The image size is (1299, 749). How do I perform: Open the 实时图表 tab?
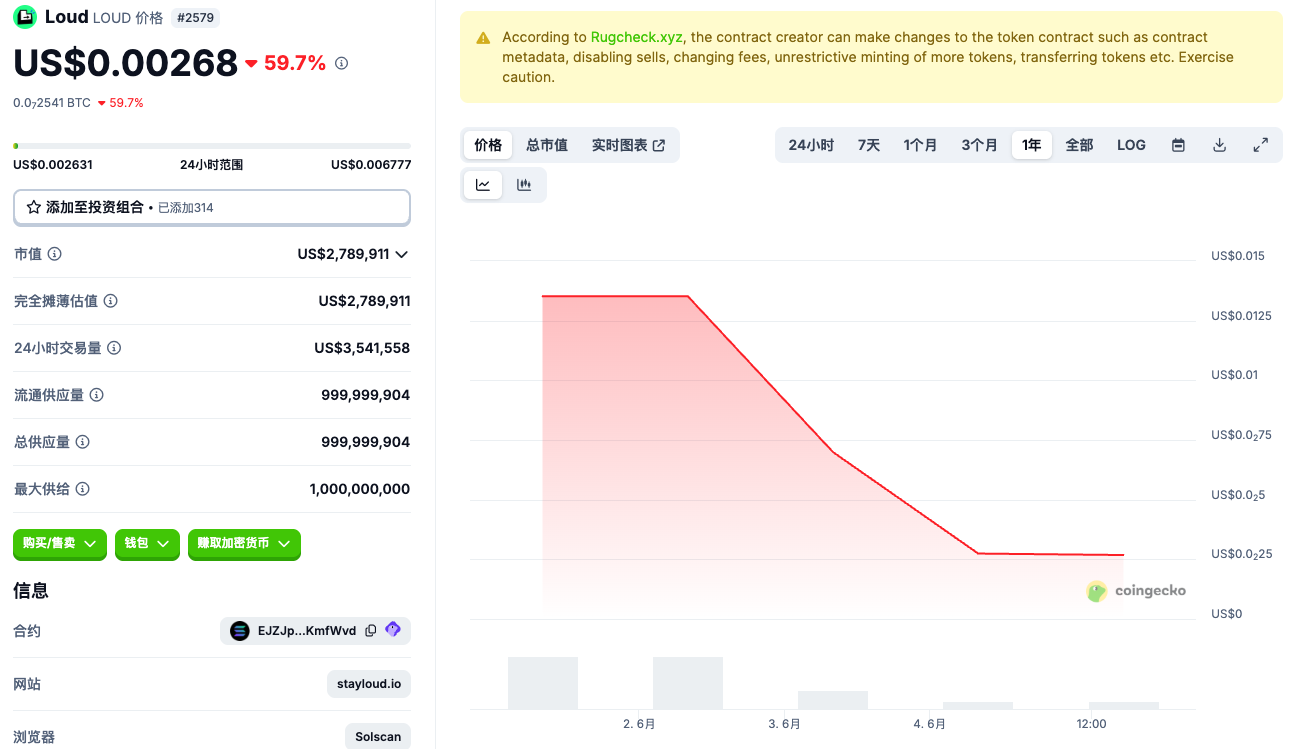628,145
